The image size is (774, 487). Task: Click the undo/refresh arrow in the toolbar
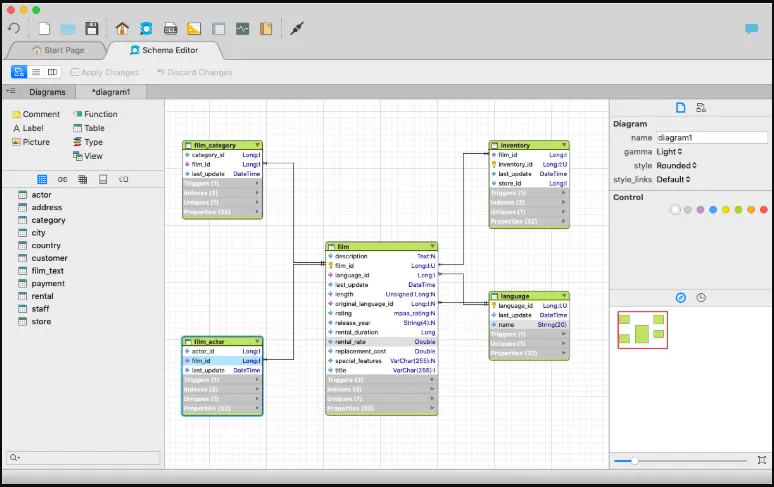[14, 28]
